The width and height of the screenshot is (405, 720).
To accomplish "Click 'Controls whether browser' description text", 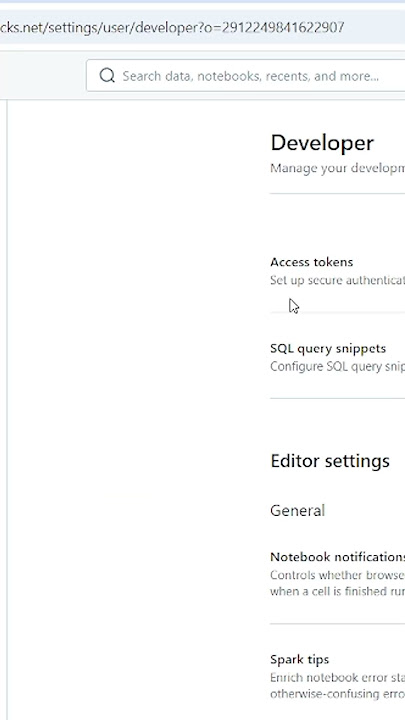I will pyautogui.click(x=338, y=575).
